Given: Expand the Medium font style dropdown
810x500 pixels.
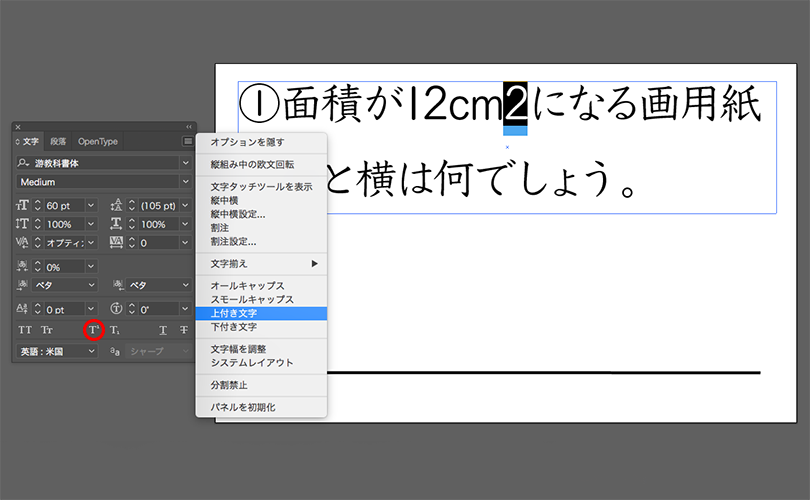Looking at the screenshot, I should (185, 182).
